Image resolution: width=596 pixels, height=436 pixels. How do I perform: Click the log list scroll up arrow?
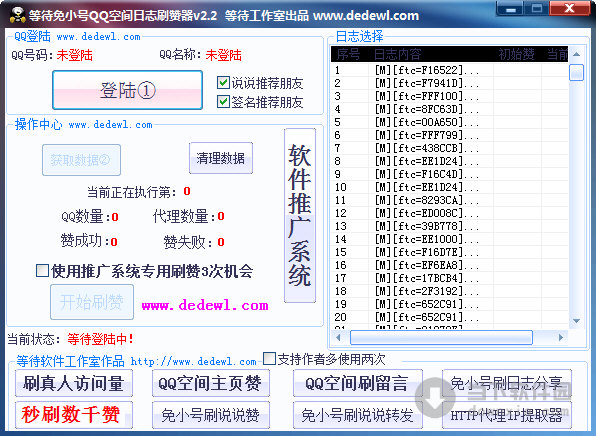tap(576, 54)
